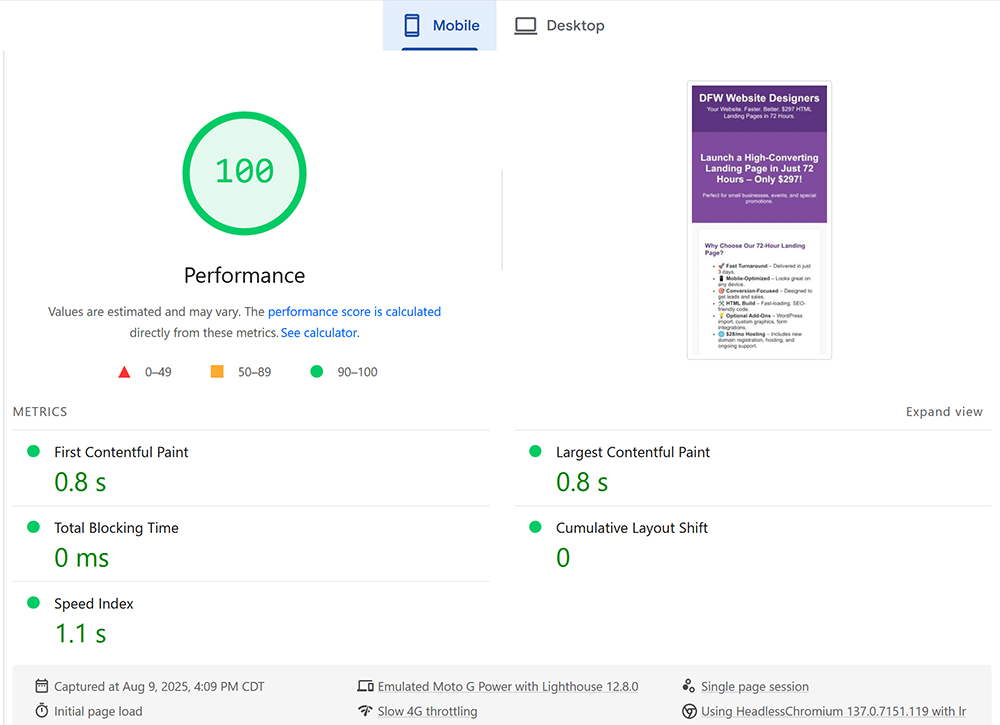Click the page screenshot thumbnail preview
This screenshot has height=725, width=1000.
(757, 219)
